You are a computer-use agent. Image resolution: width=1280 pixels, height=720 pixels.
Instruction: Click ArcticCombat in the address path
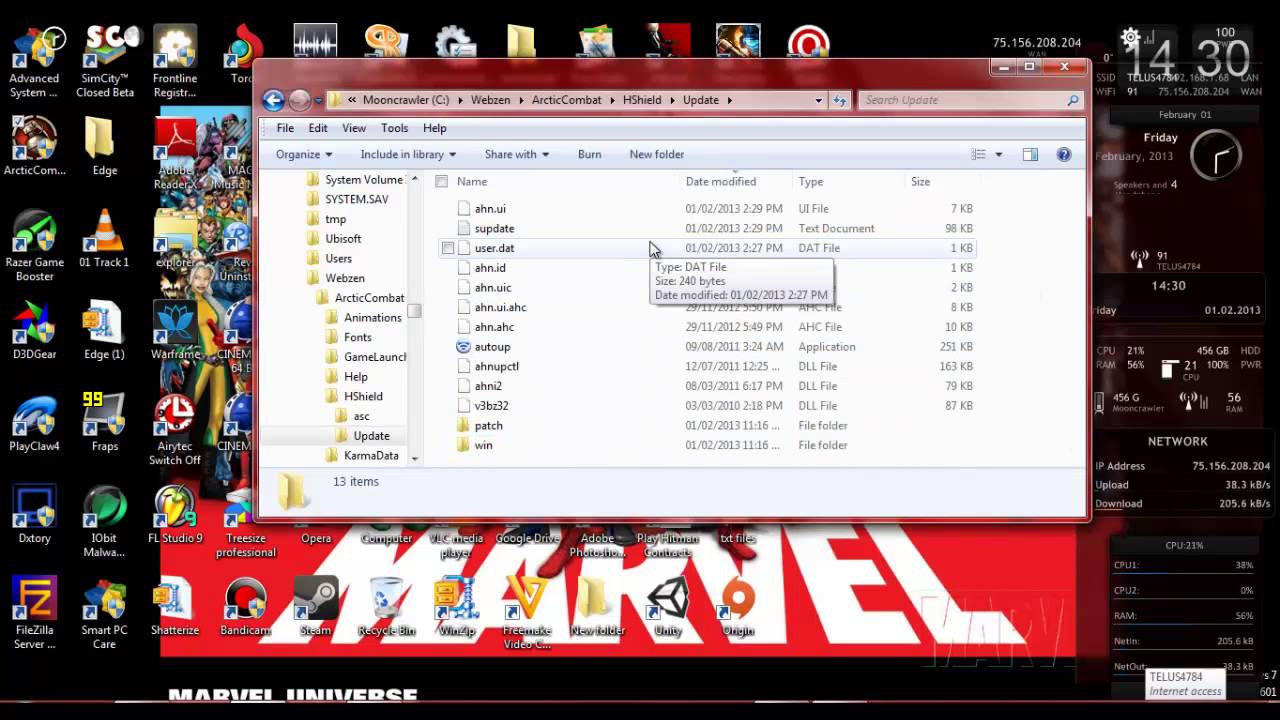point(567,100)
